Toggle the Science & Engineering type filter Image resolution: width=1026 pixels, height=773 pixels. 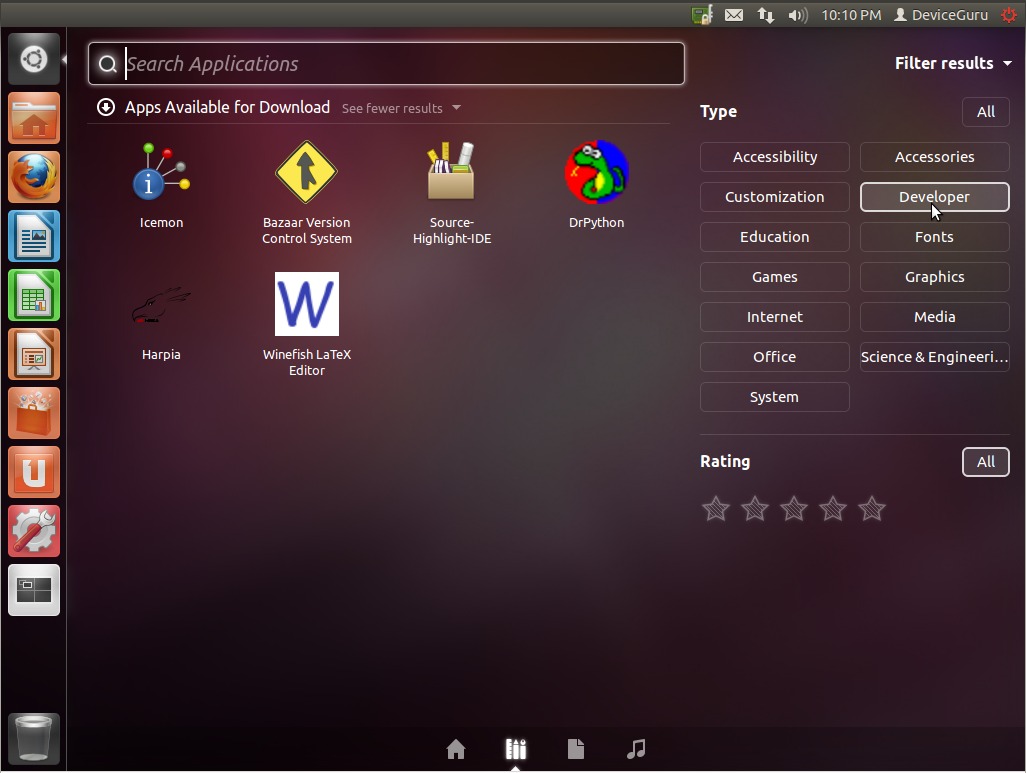tap(934, 357)
